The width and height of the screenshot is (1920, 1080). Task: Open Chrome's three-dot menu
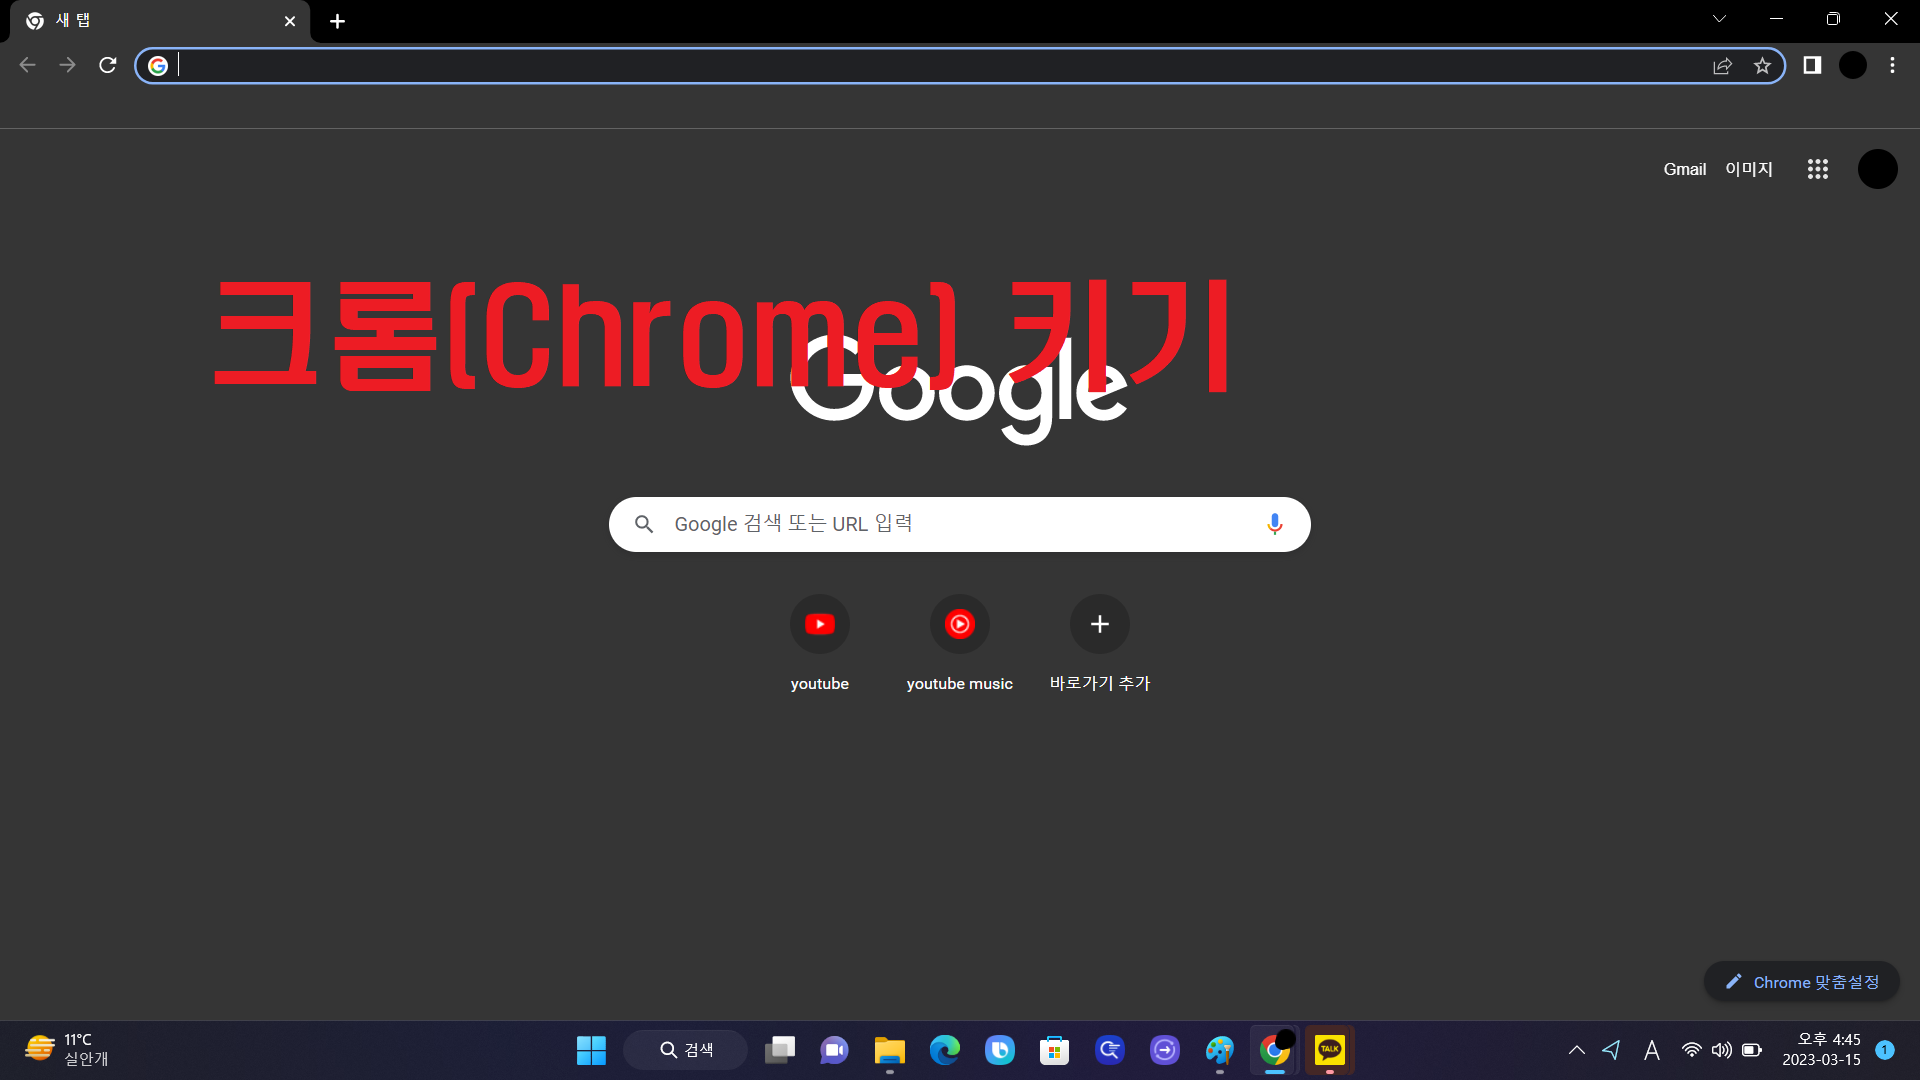(x=1892, y=65)
